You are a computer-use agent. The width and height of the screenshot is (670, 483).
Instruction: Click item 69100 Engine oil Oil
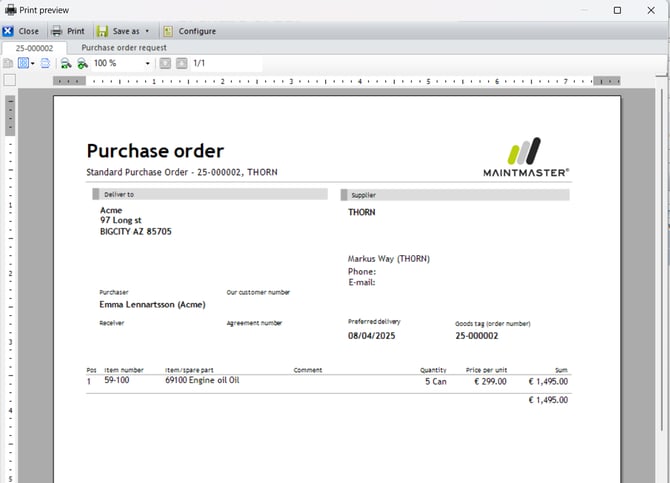202,380
